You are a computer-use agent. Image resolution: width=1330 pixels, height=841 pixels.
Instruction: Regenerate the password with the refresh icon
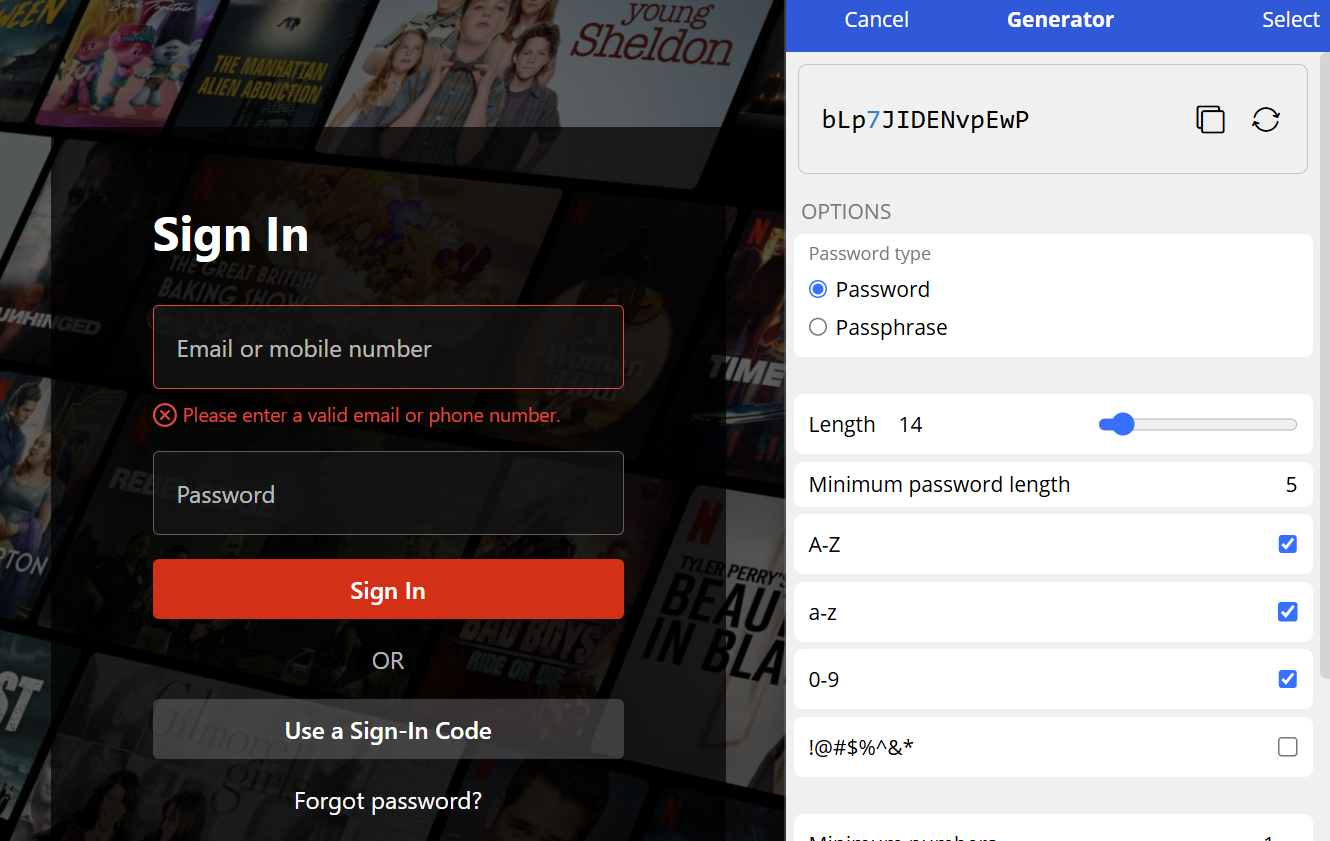tap(1266, 120)
